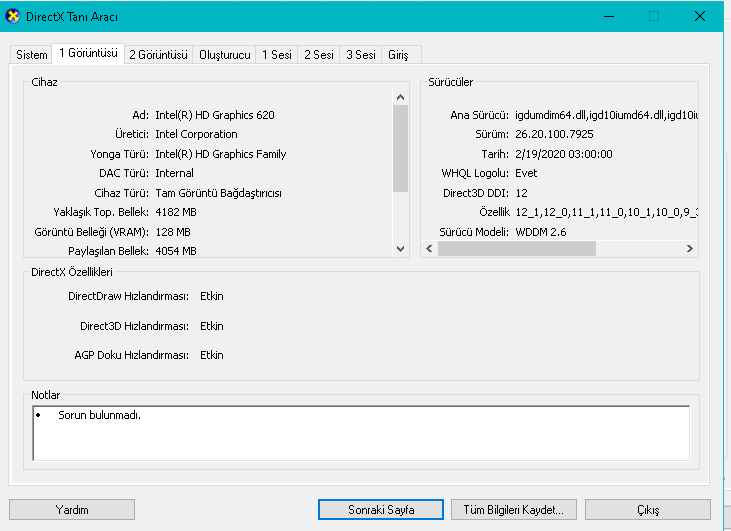This screenshot has width=731, height=531.
Task: Click device type 'Tam Görüntü Bağdaştırıcısı'
Action: pos(218,193)
